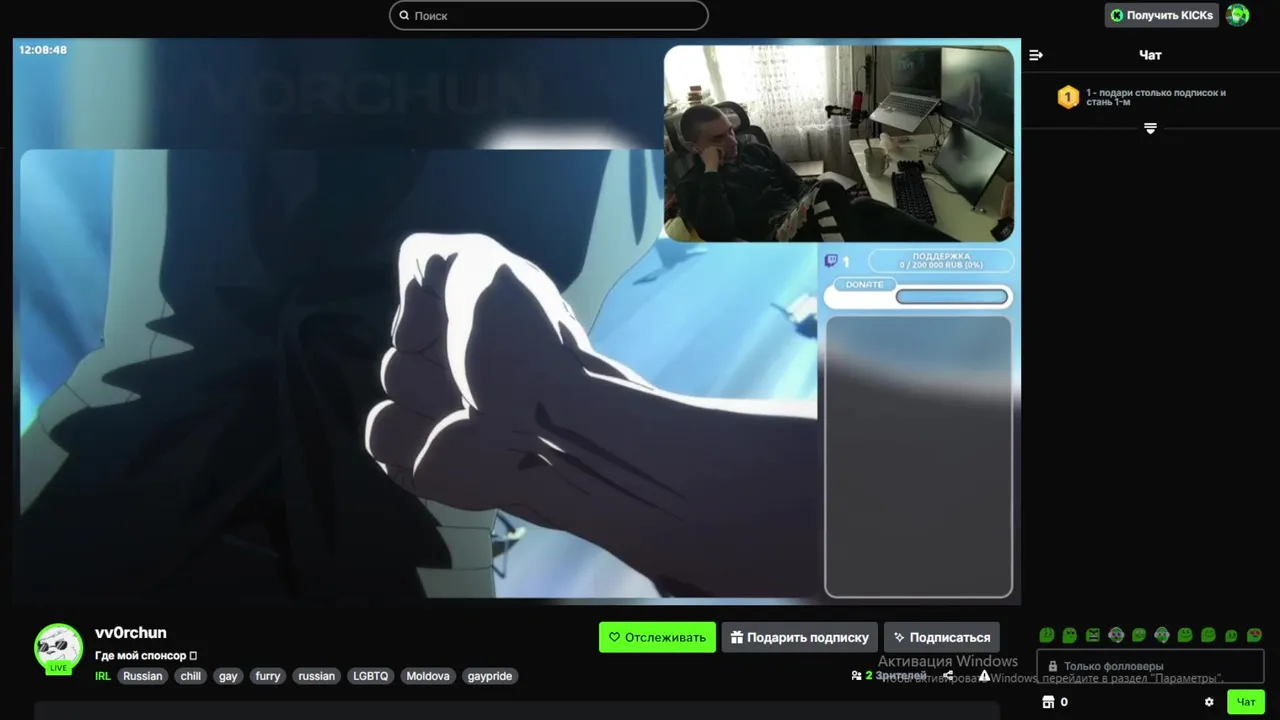Open the chat settings gear
The image size is (1280, 720).
(x=1209, y=702)
